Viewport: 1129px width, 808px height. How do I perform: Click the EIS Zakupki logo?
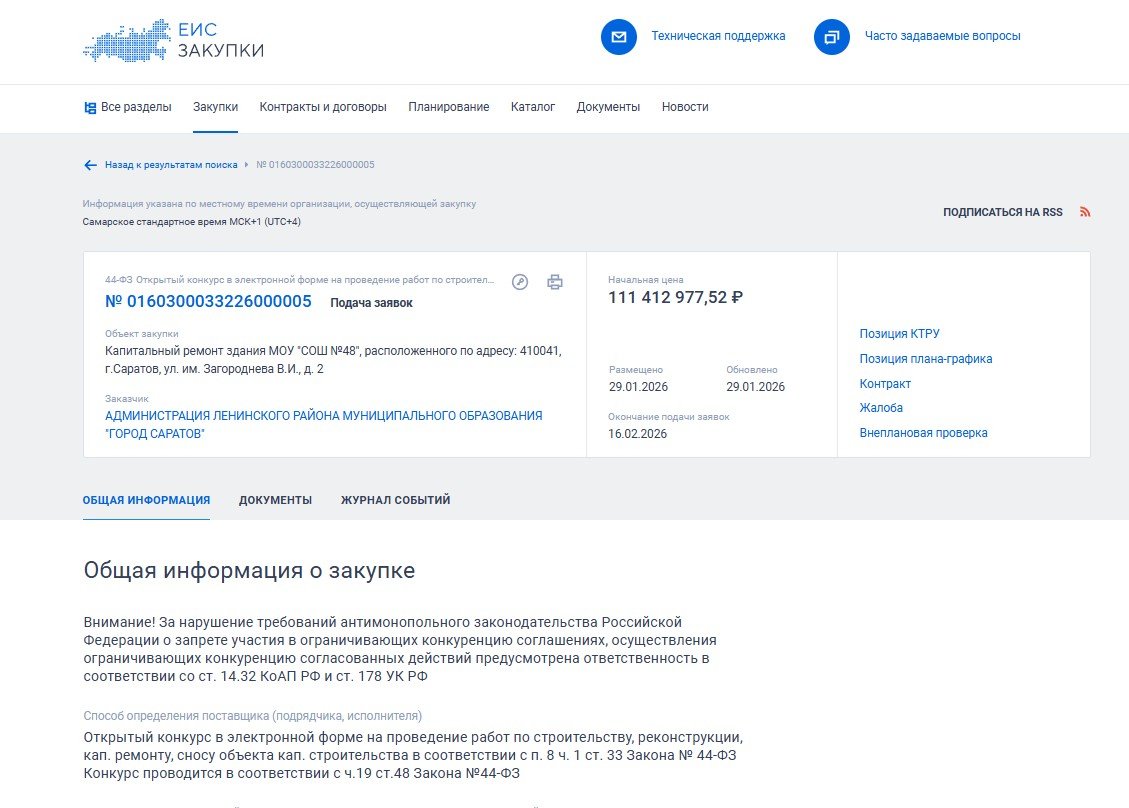click(x=173, y=40)
